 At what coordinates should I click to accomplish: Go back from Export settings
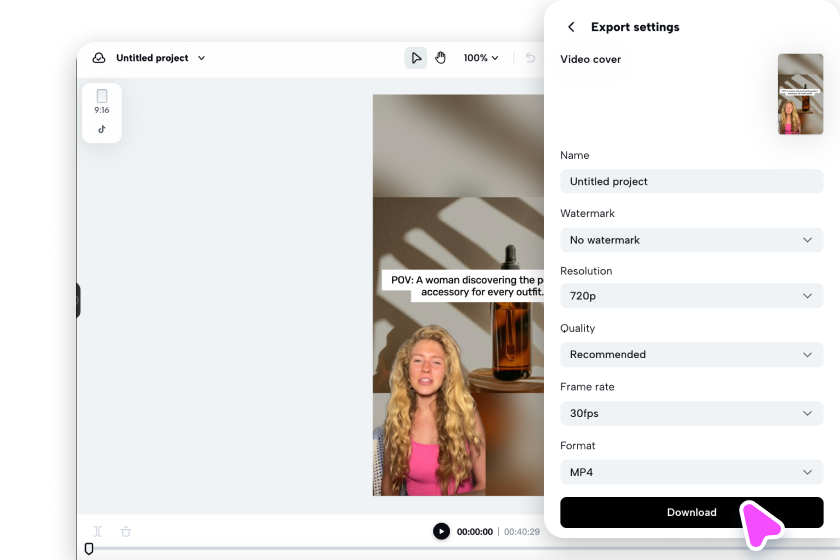pos(571,27)
